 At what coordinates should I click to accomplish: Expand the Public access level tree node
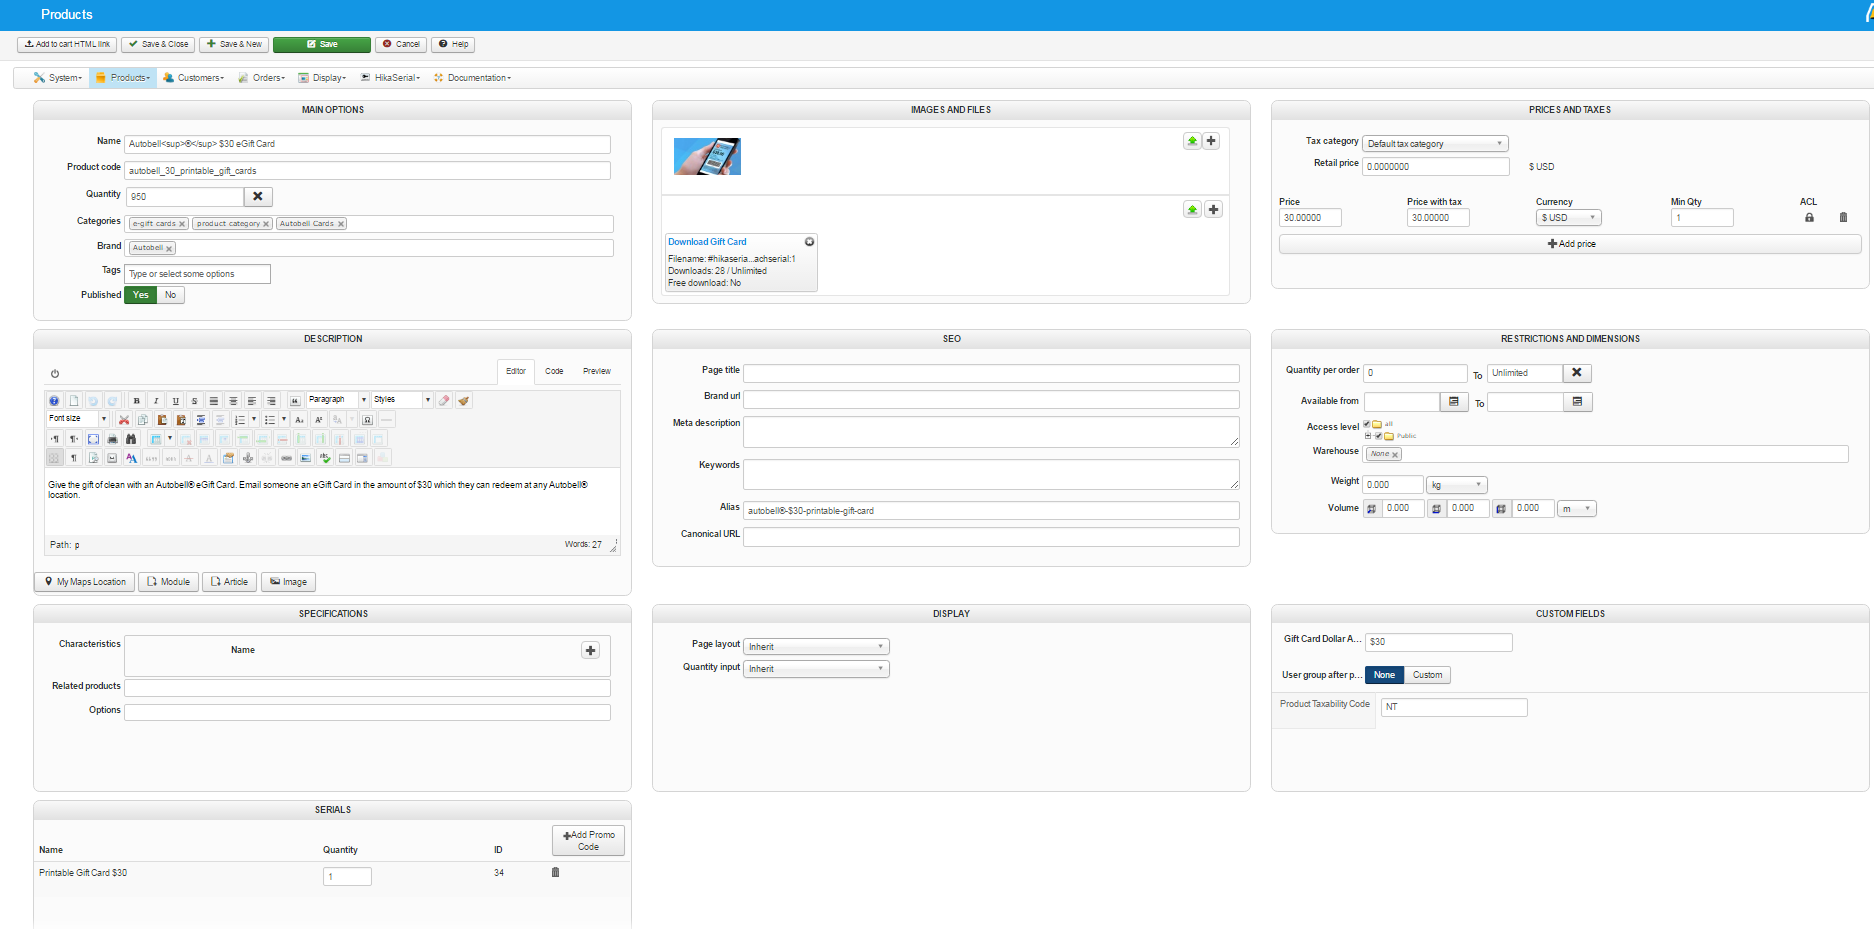coord(1368,436)
